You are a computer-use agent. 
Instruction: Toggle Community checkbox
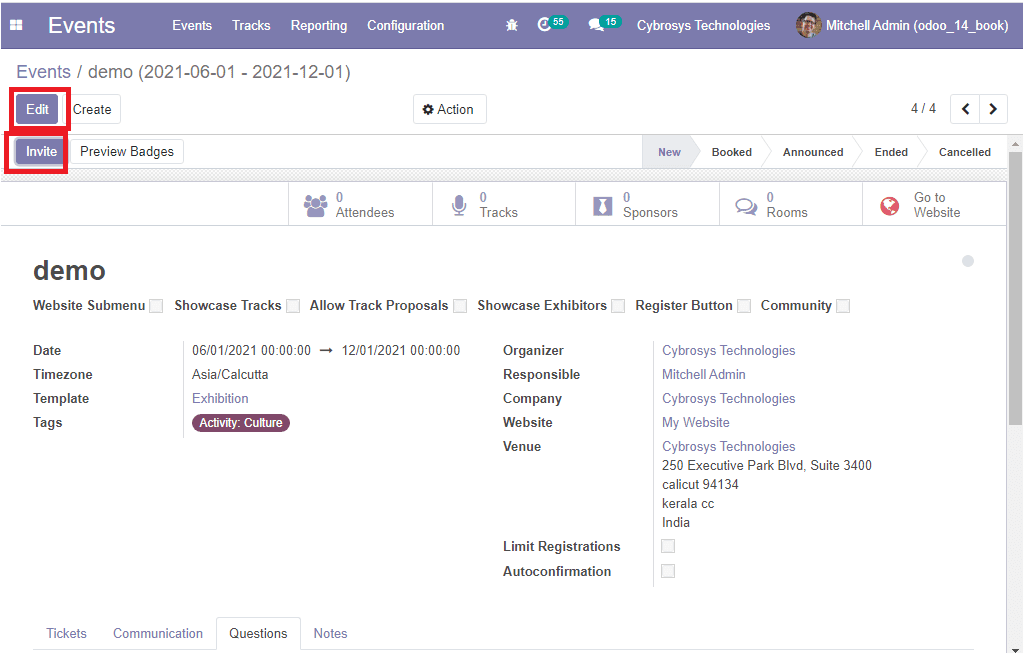(x=843, y=306)
